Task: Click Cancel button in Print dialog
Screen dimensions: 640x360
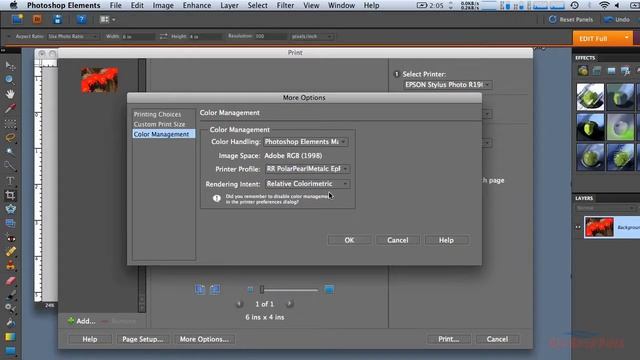Action: pos(497,339)
